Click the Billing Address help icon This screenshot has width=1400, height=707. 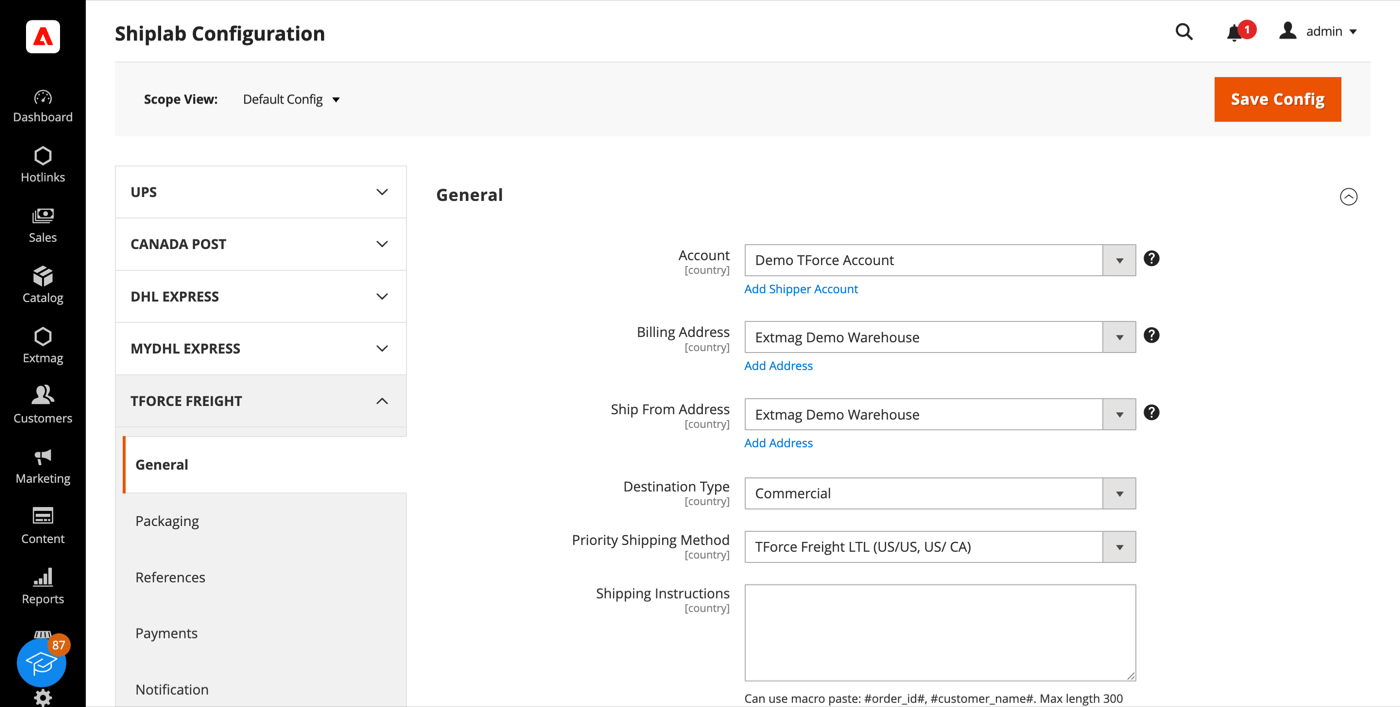point(1152,336)
